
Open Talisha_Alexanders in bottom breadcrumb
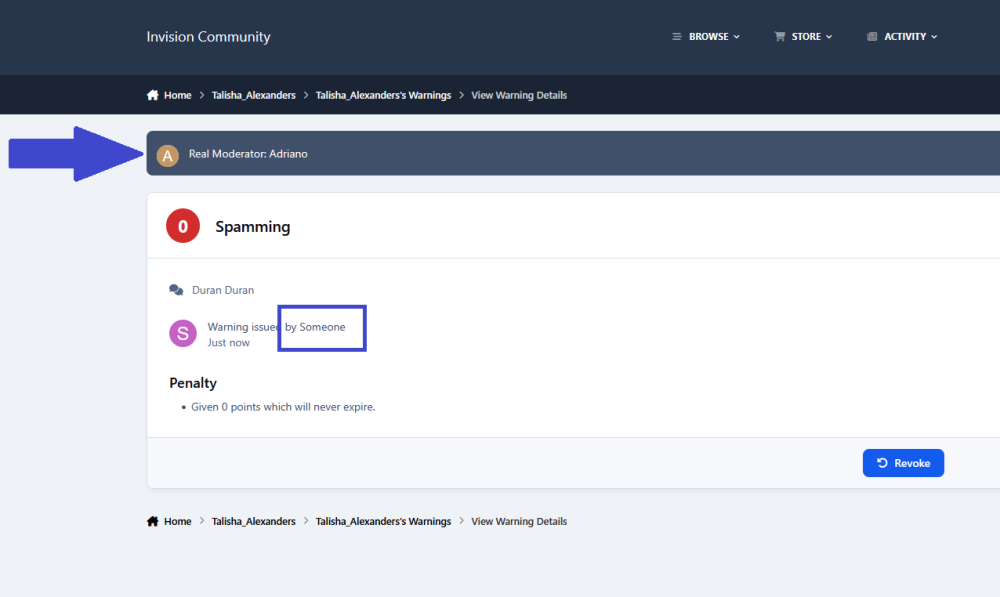click(253, 521)
